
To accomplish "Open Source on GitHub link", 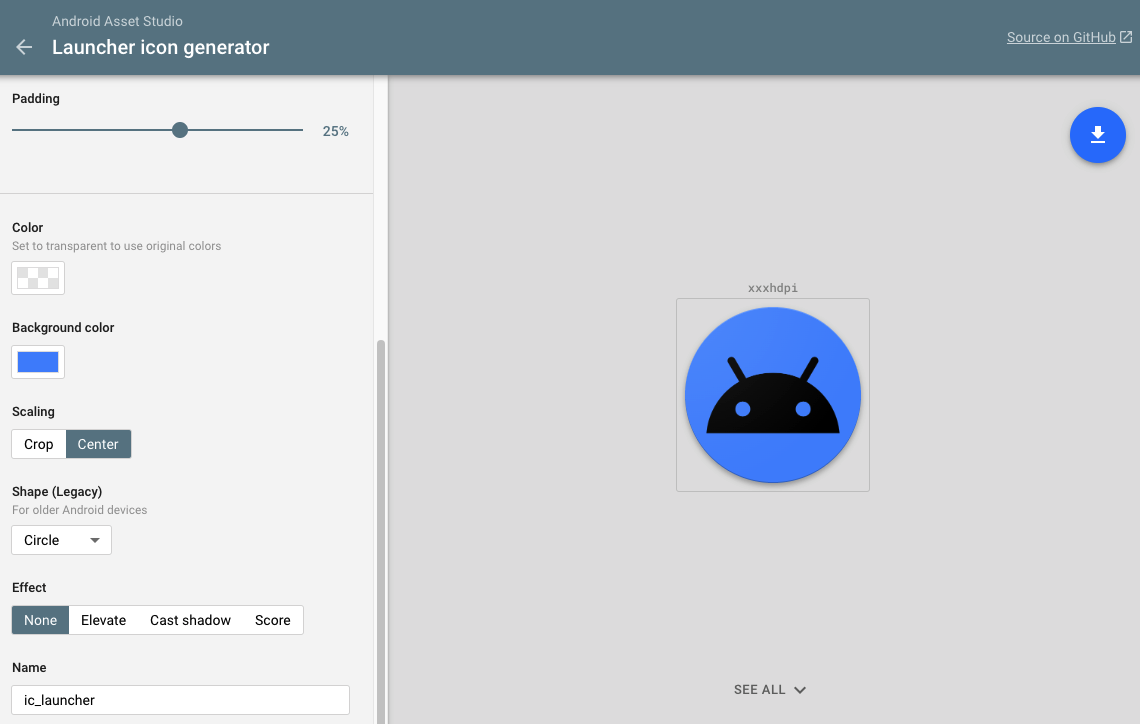I will click(1061, 37).
